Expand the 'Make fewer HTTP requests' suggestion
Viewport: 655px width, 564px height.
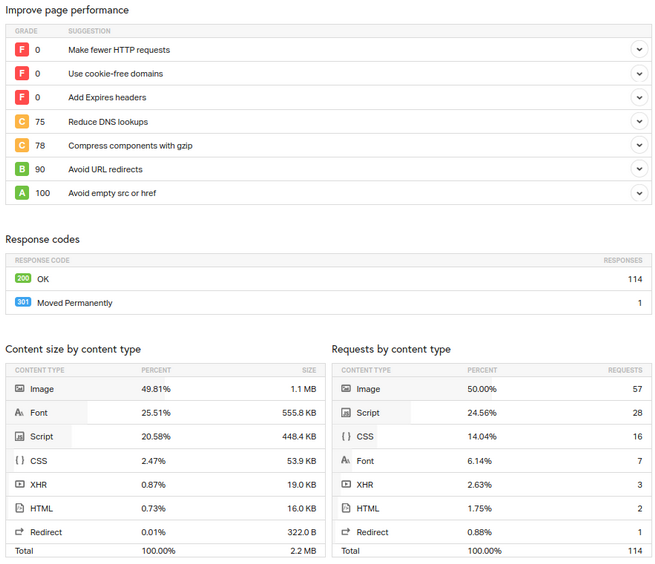coord(639,49)
